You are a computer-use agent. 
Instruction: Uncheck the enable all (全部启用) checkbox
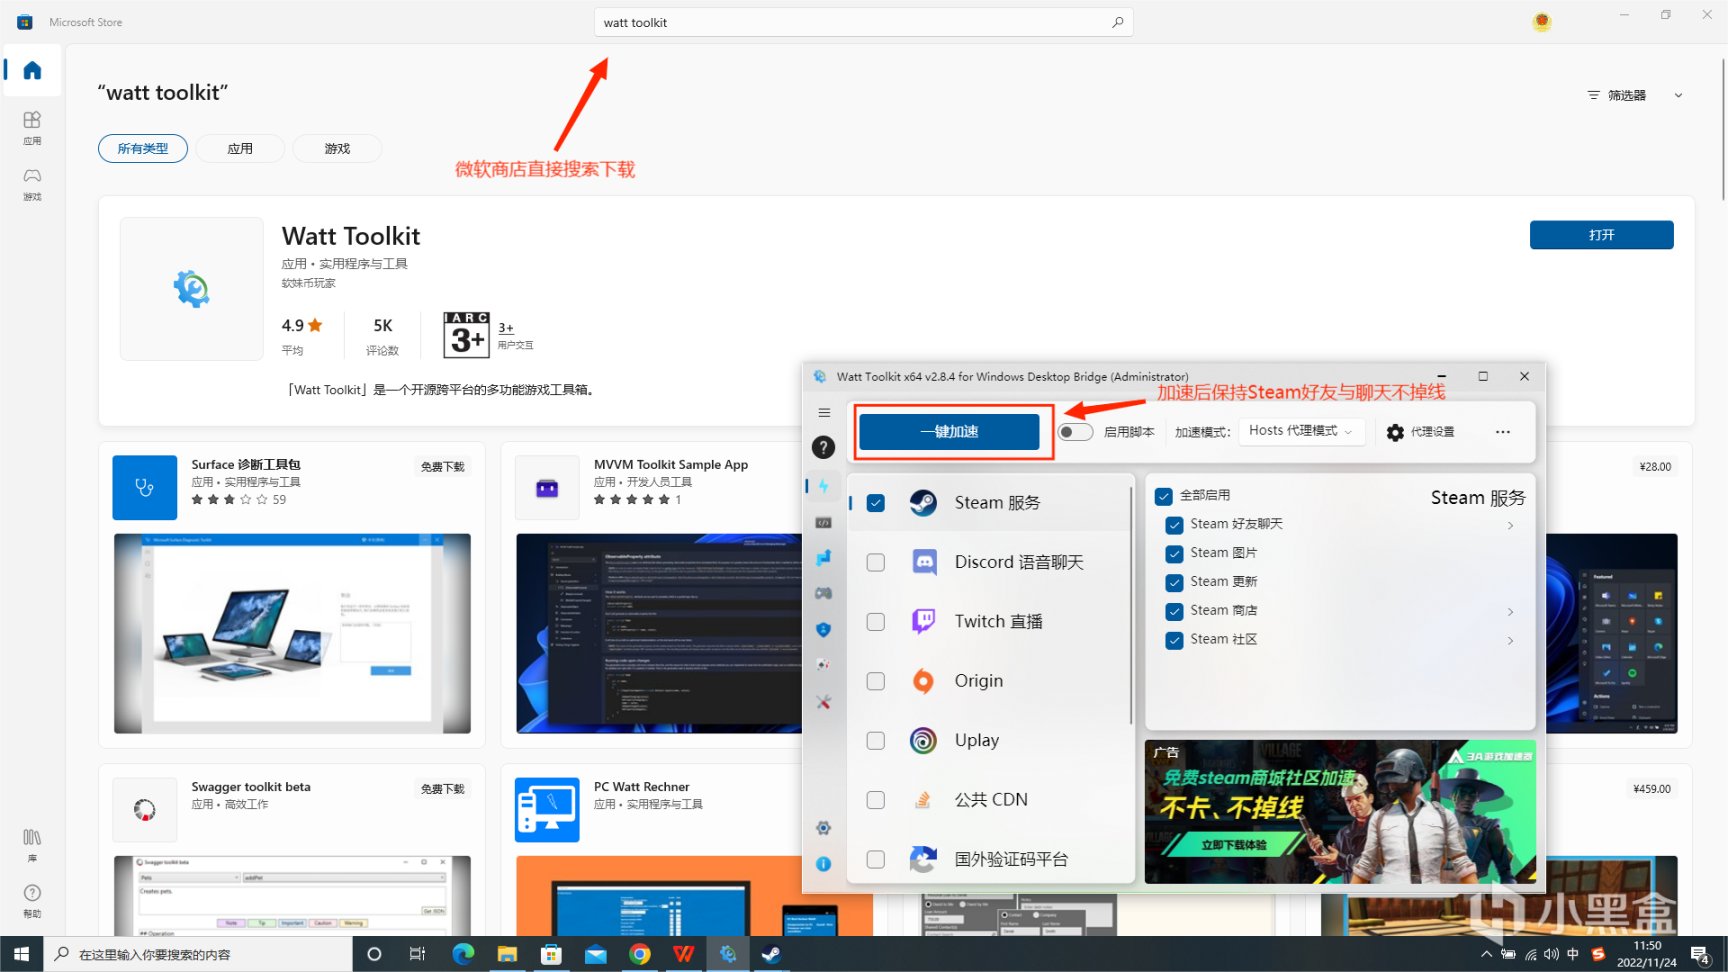point(1164,495)
